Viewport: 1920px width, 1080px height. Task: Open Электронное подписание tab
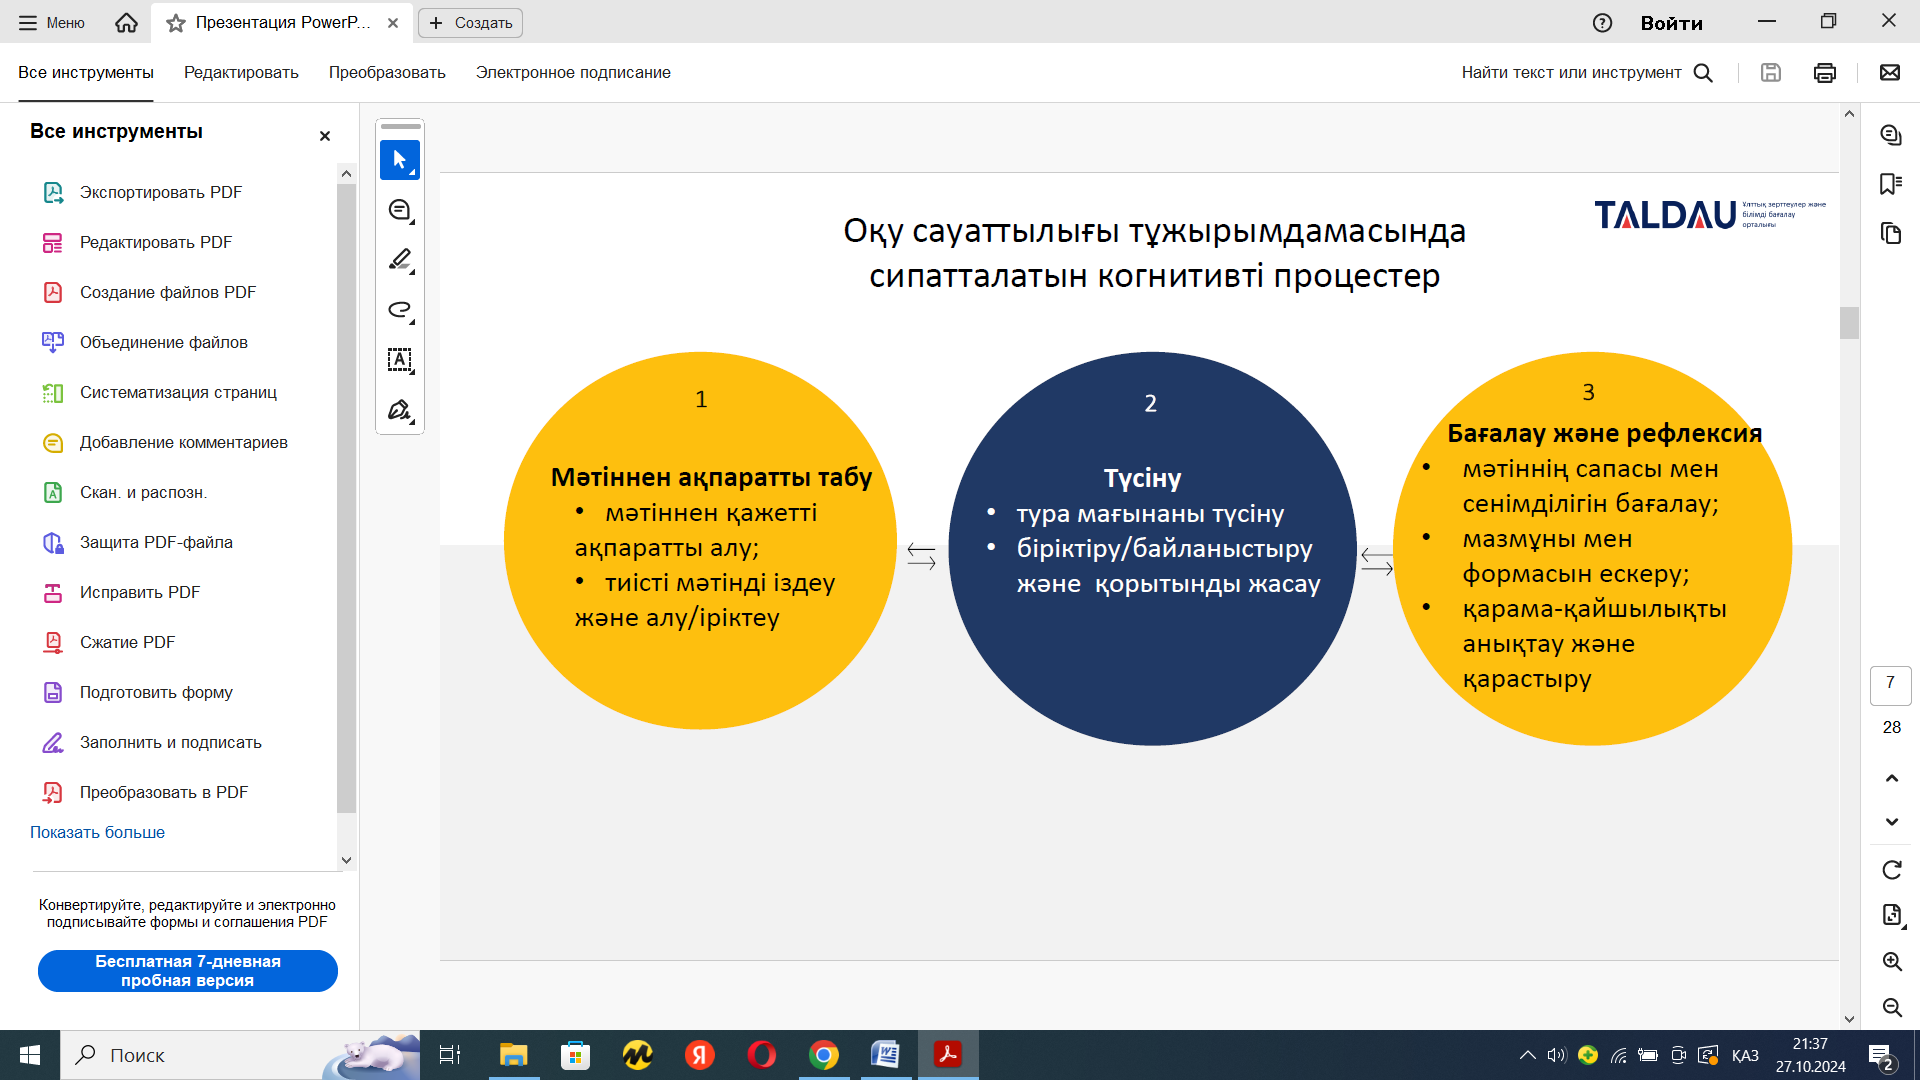tap(573, 73)
